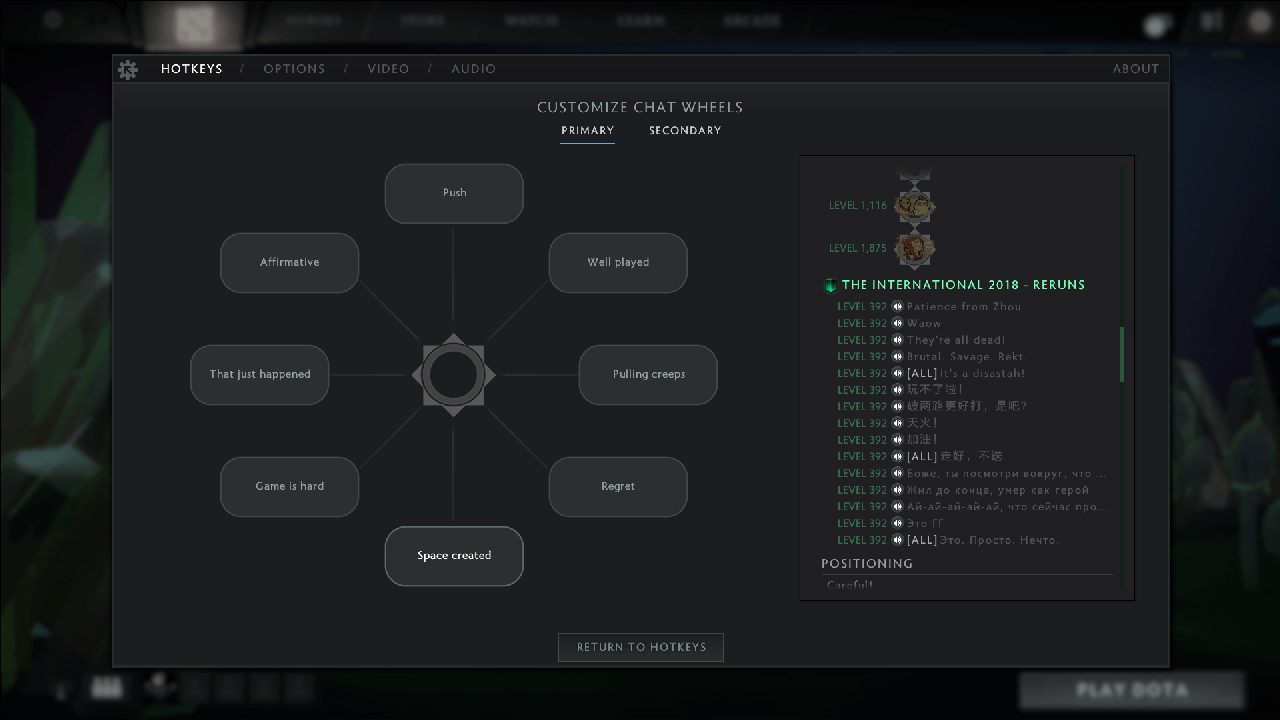Click the speaker icon next to 天火!
The image size is (1280, 720).
[897, 423]
